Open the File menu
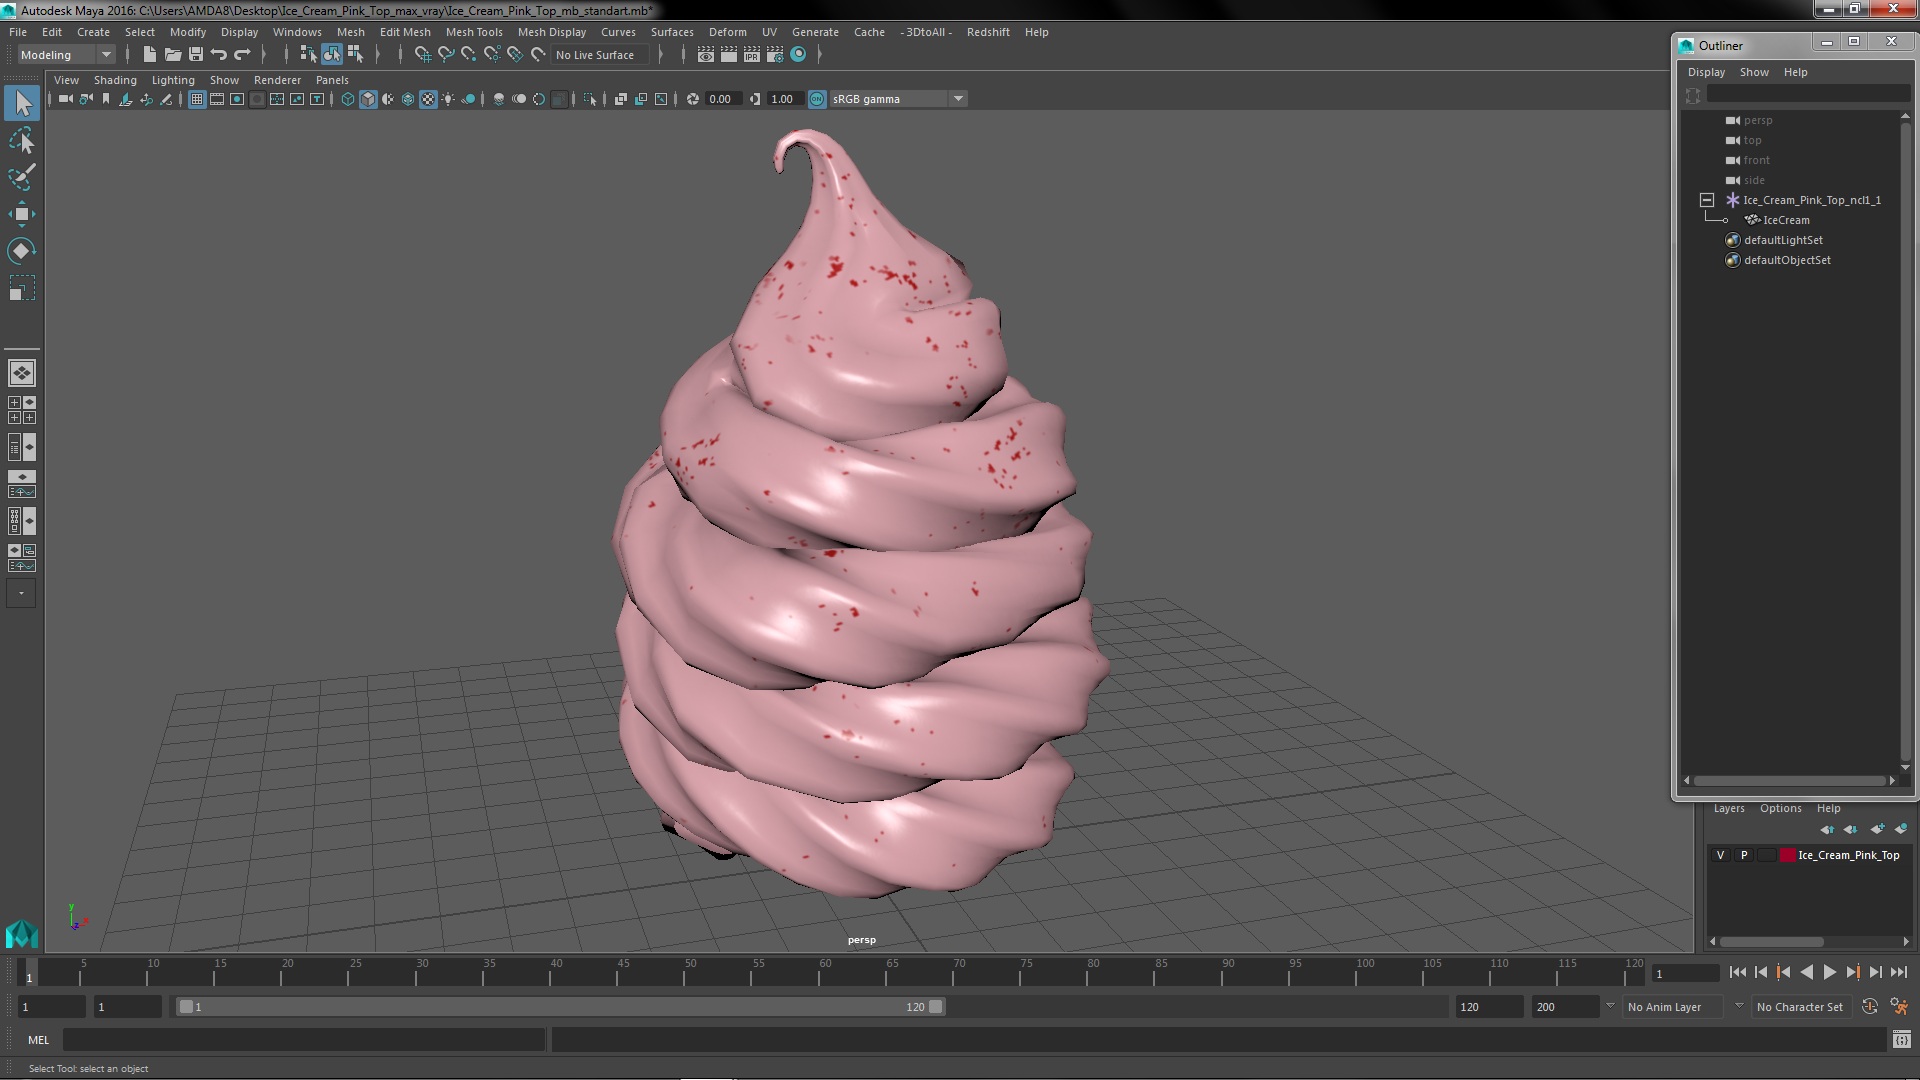1920x1080 pixels. coord(18,32)
